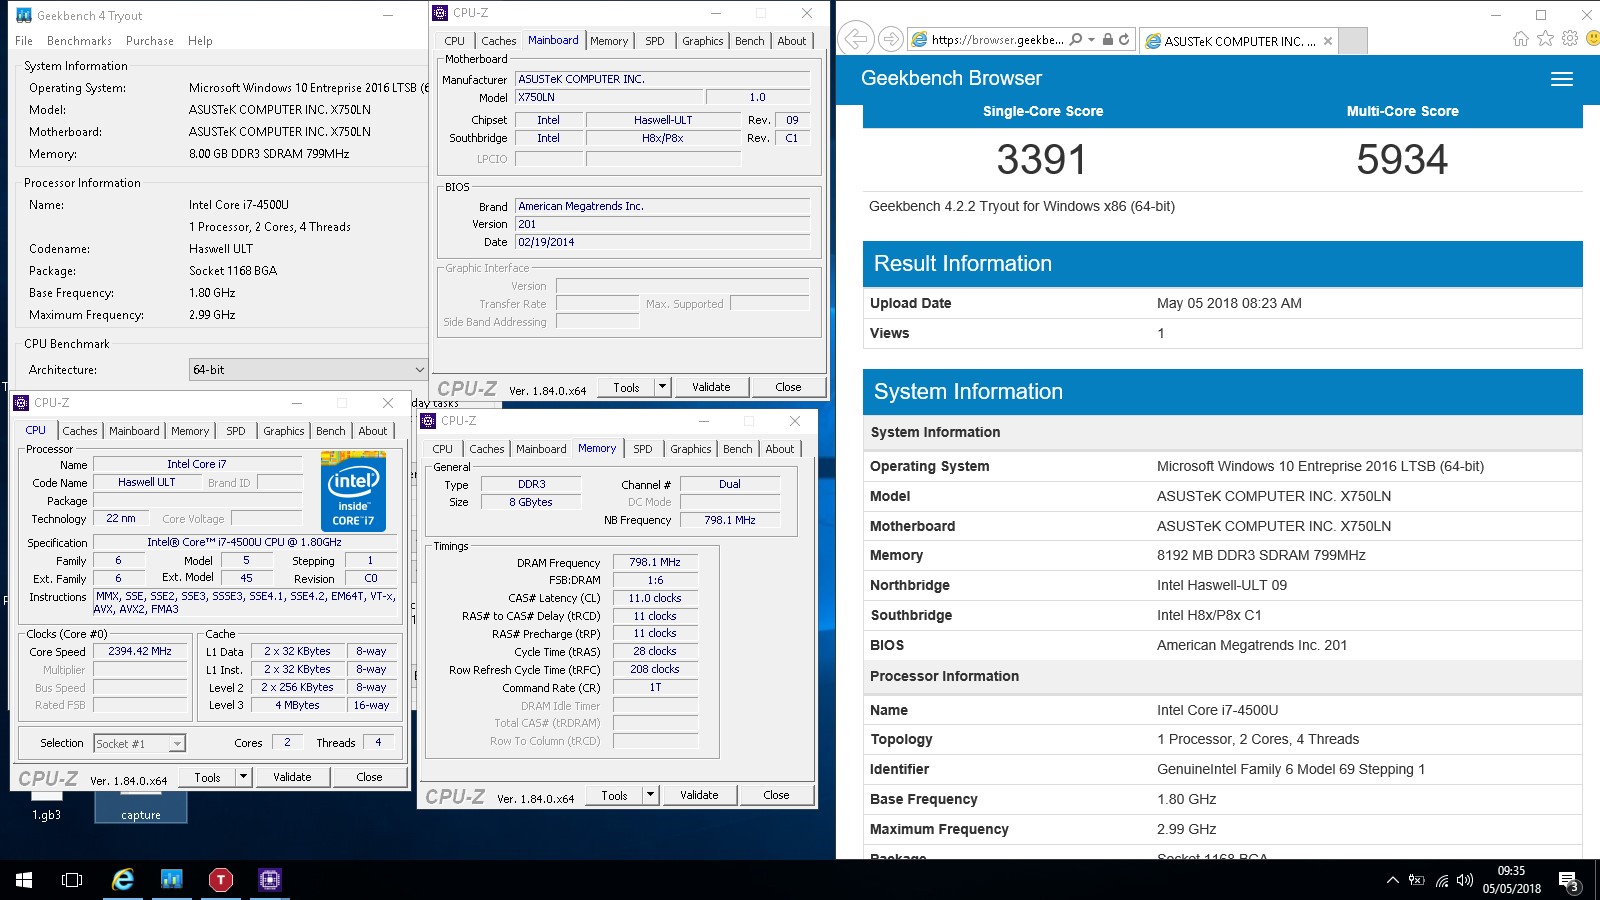Click Close button in Memory CPU-Z window
This screenshot has height=900, width=1600.
[x=776, y=795]
